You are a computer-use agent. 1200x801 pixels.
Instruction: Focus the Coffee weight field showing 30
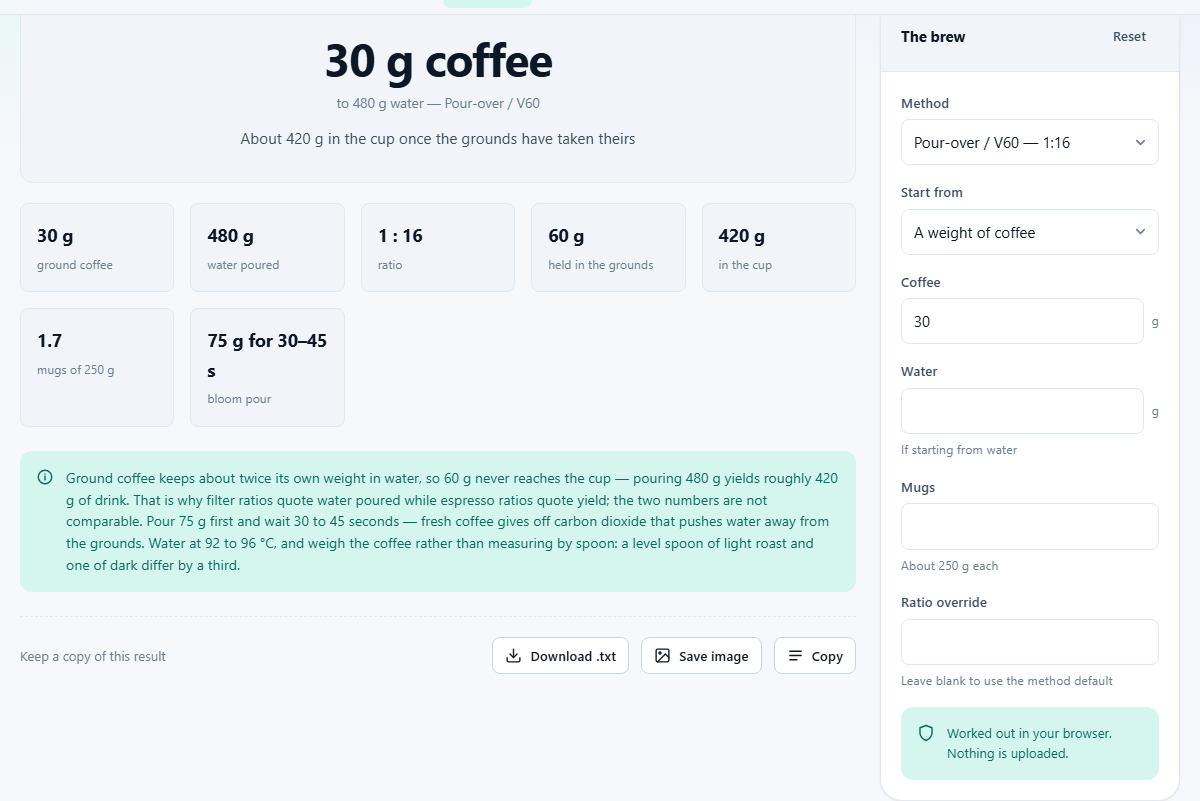[1022, 321]
